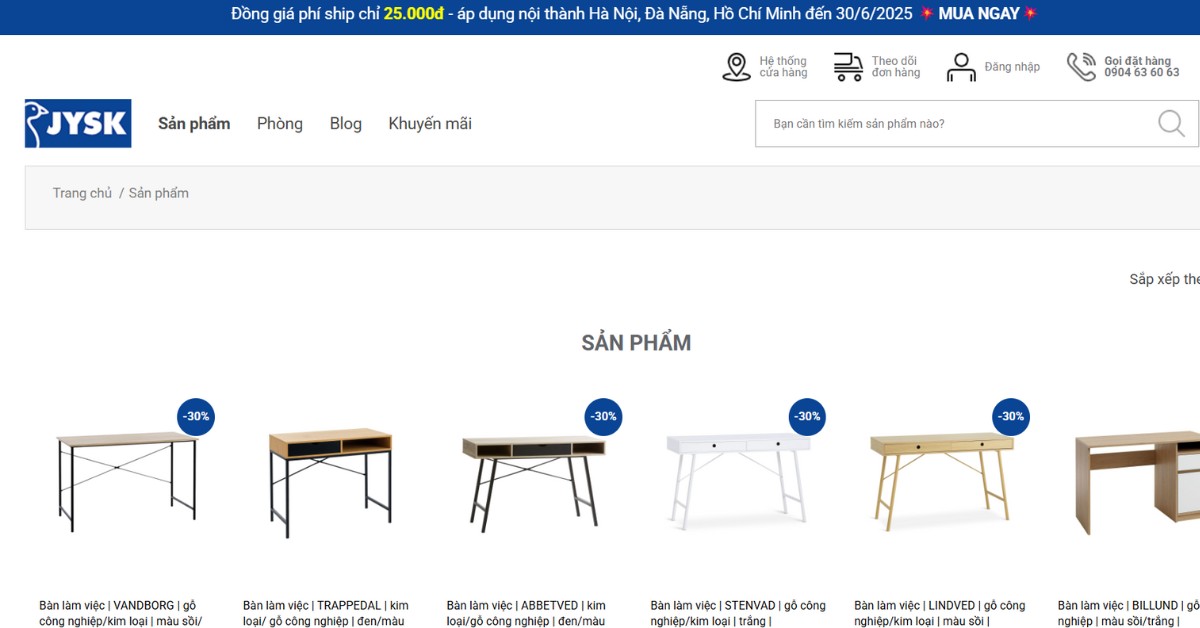Expand the Sắp xếp theo sorting dropdown
Image resolution: width=1200 pixels, height=628 pixels.
1165,279
